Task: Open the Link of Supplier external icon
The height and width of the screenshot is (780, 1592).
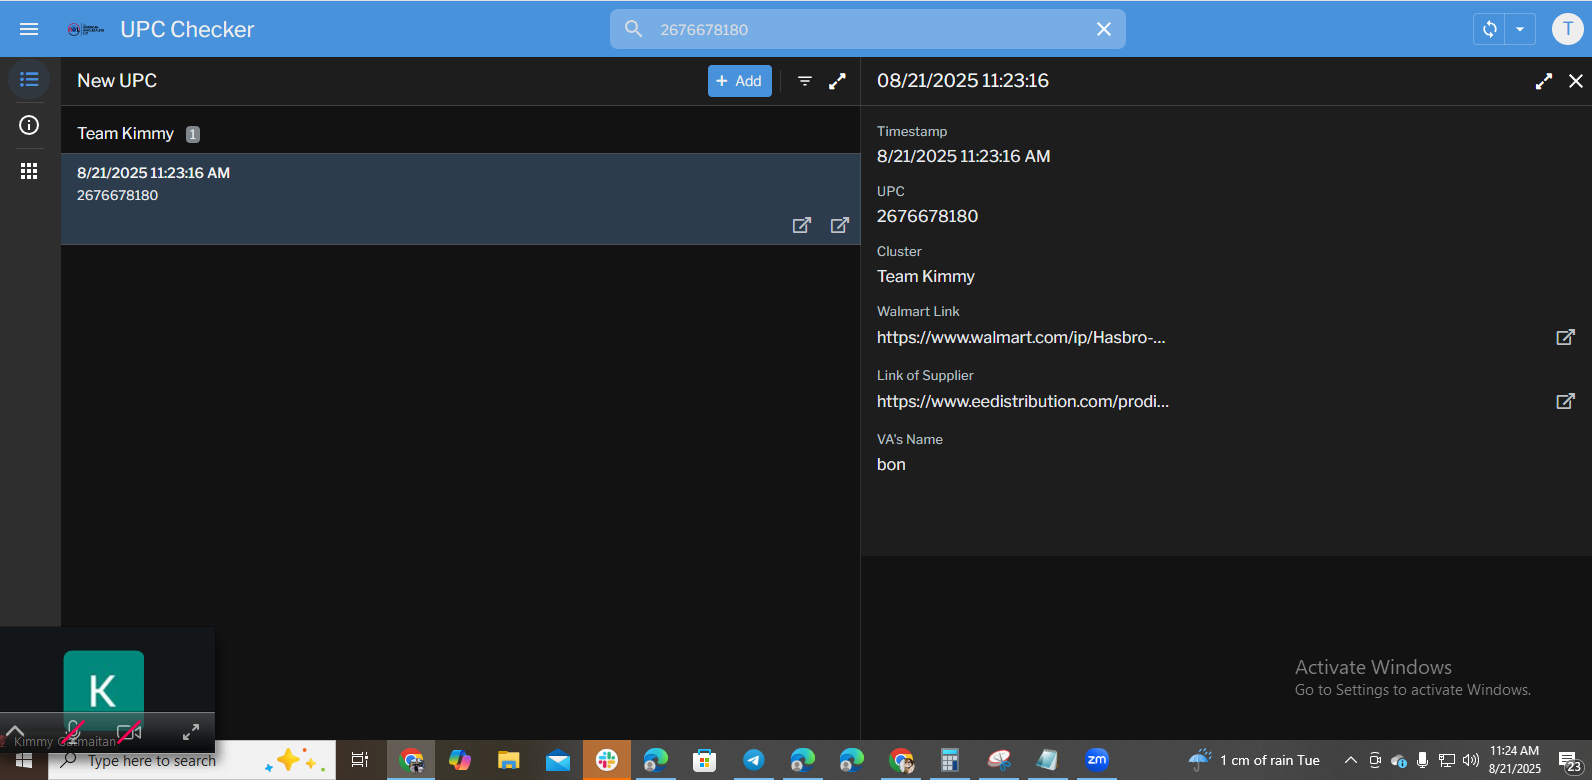Action: click(1565, 401)
